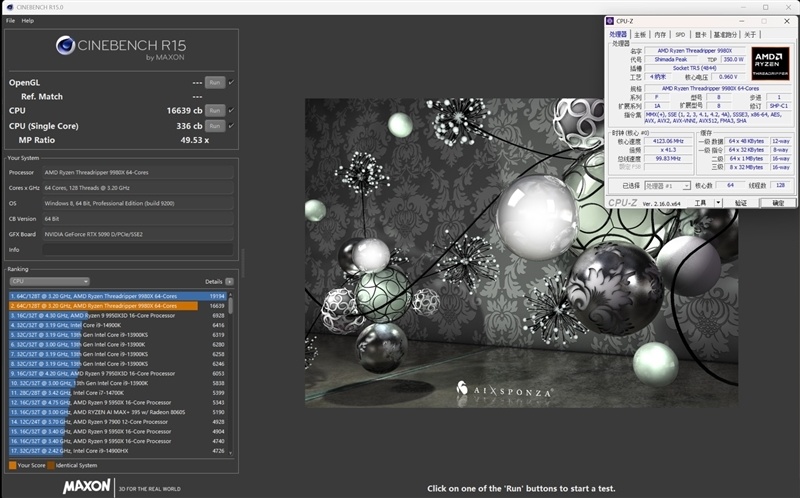This screenshot has height=498, width=800.
Task: Click the AMD Ryzen Threadripper logo in CPU-Z
Action: [770, 61]
